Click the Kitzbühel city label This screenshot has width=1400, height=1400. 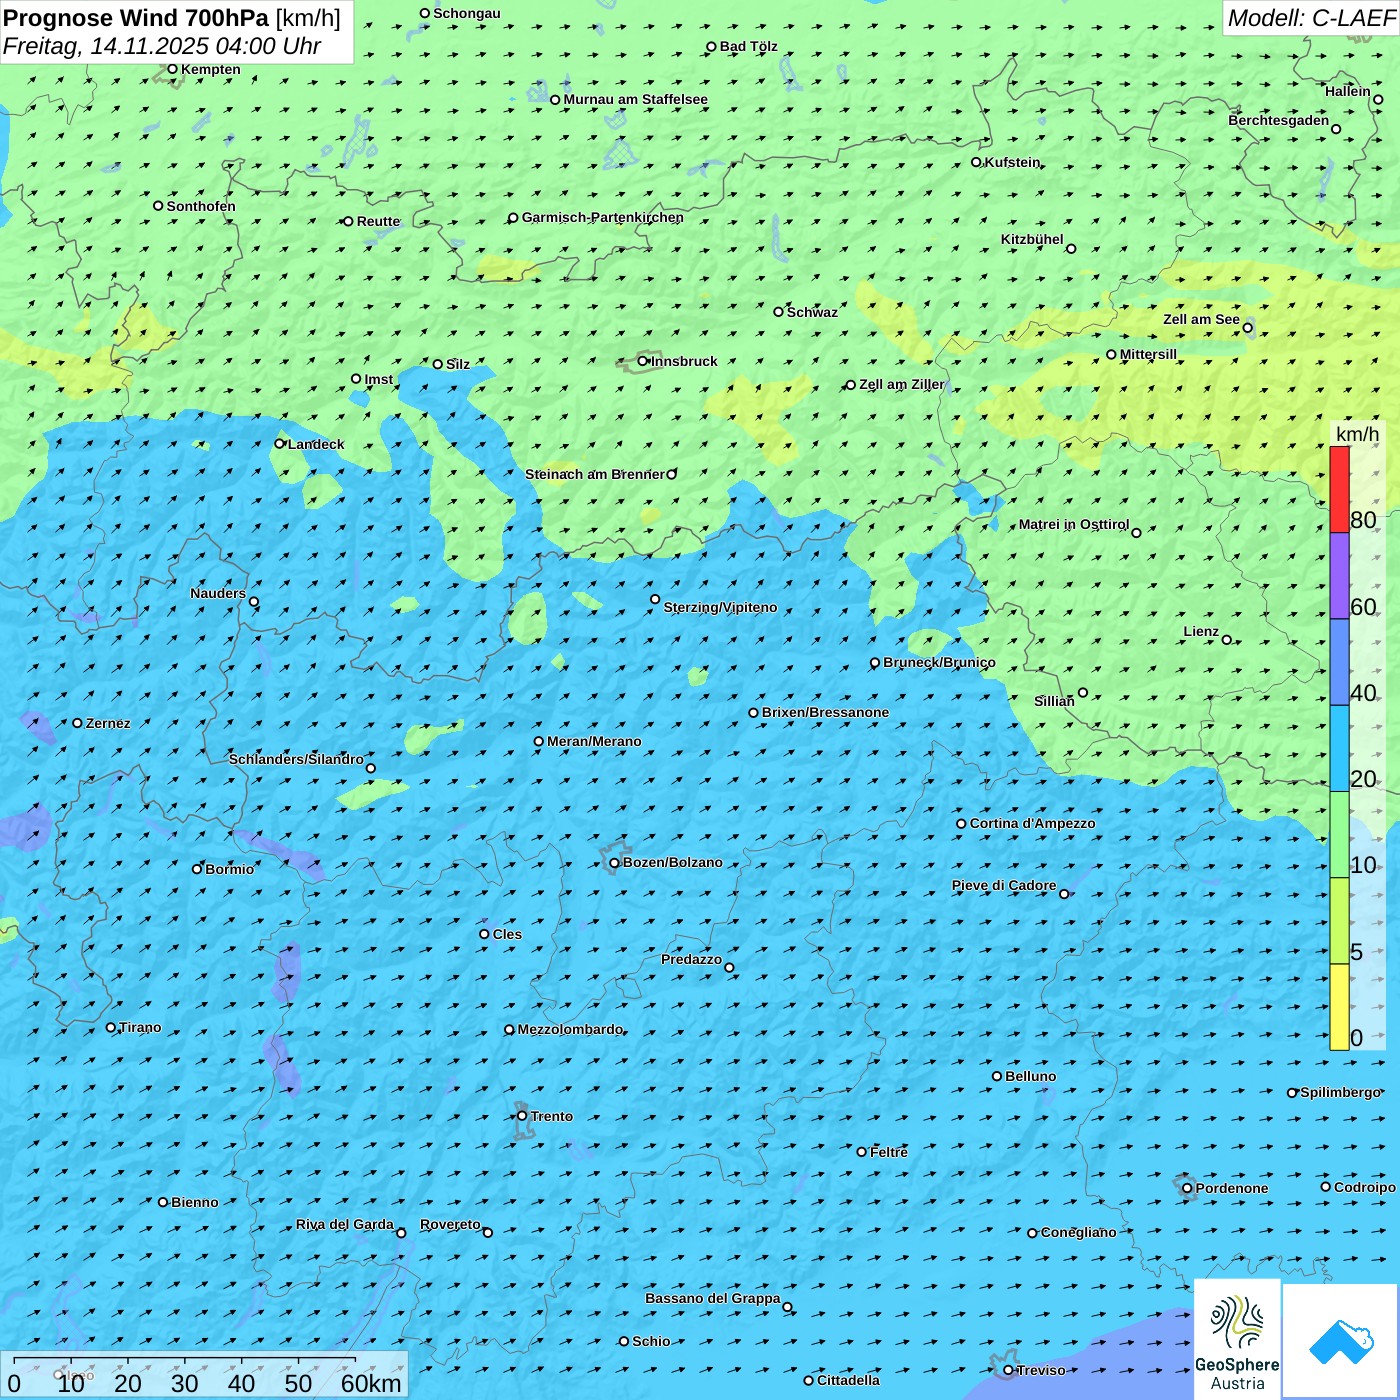point(1032,239)
